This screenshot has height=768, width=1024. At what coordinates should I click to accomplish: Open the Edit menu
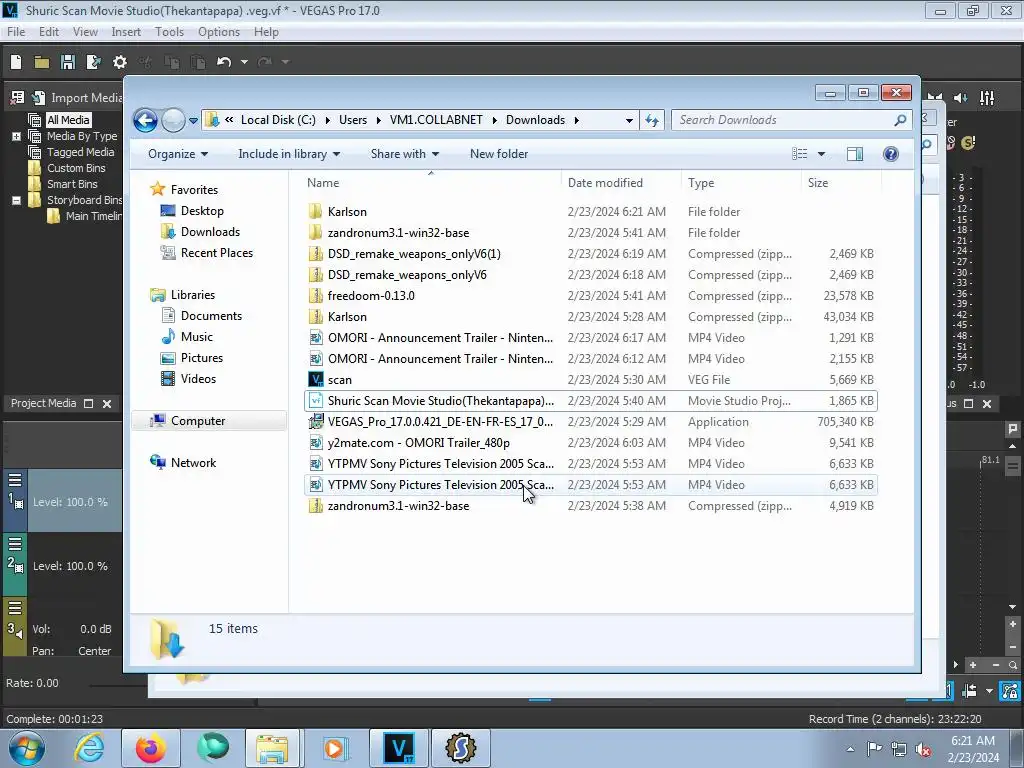pos(49,32)
